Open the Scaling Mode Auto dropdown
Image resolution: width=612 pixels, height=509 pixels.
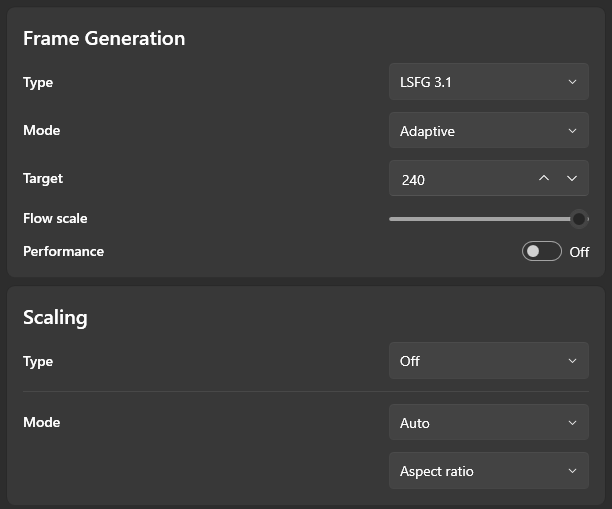489,422
